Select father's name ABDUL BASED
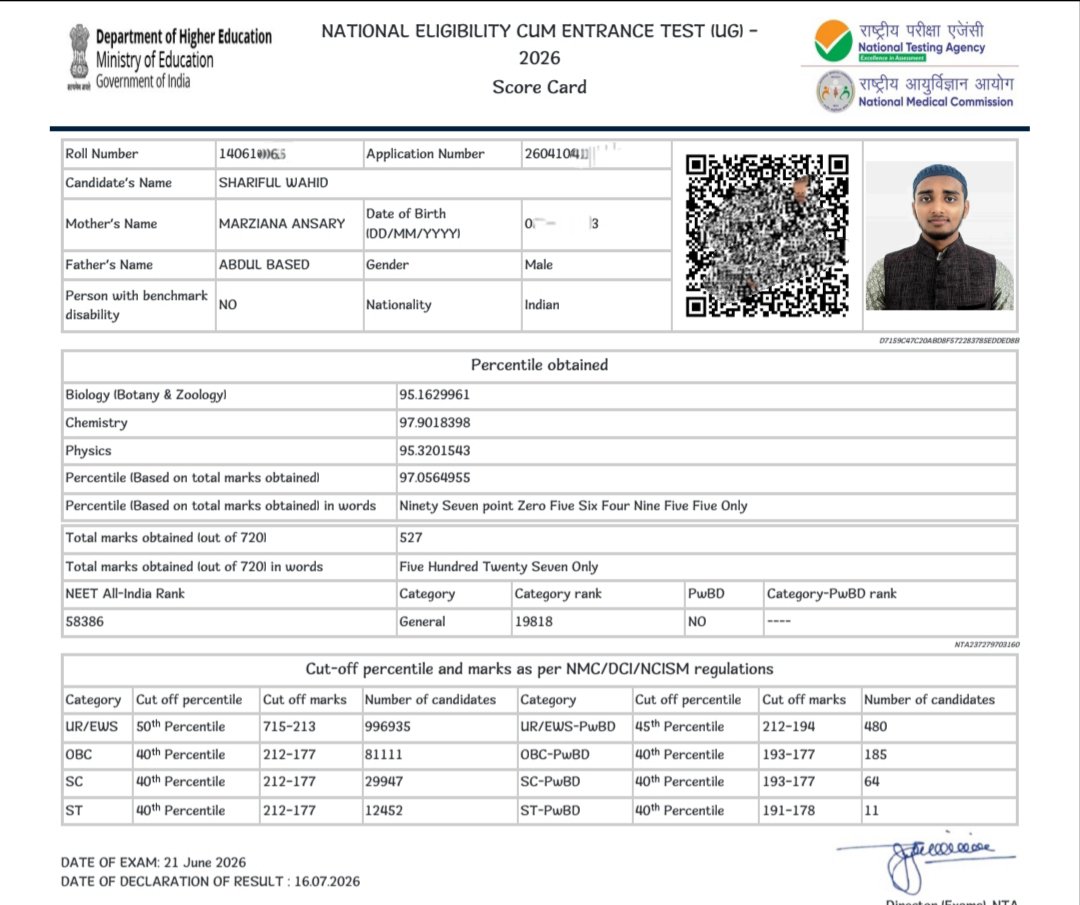 264,264
